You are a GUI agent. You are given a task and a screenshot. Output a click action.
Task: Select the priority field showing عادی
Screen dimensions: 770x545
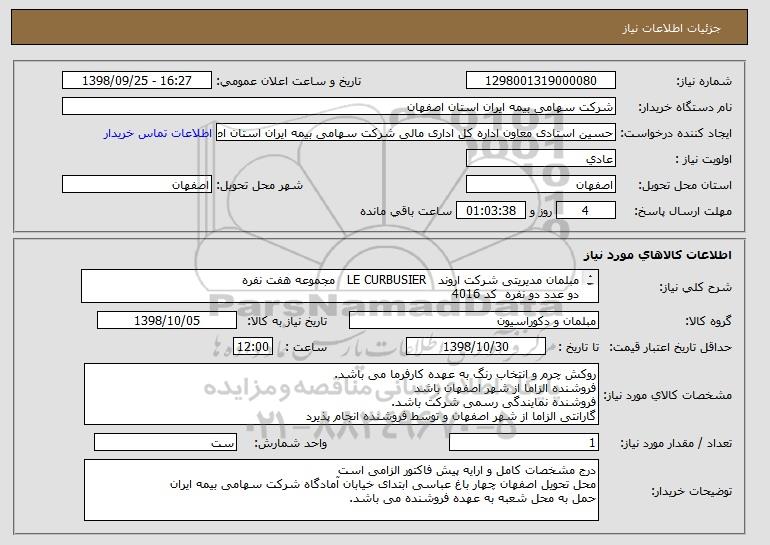click(541, 159)
